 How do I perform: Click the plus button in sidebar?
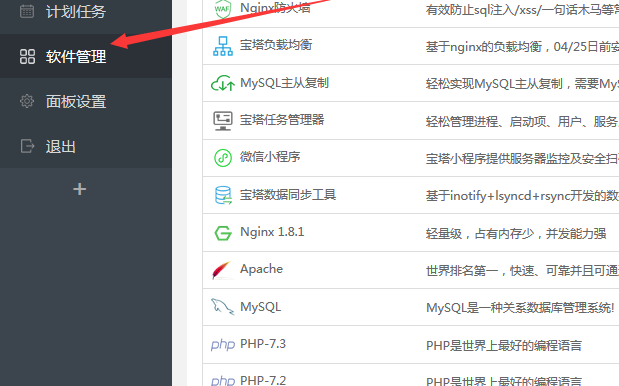79,189
